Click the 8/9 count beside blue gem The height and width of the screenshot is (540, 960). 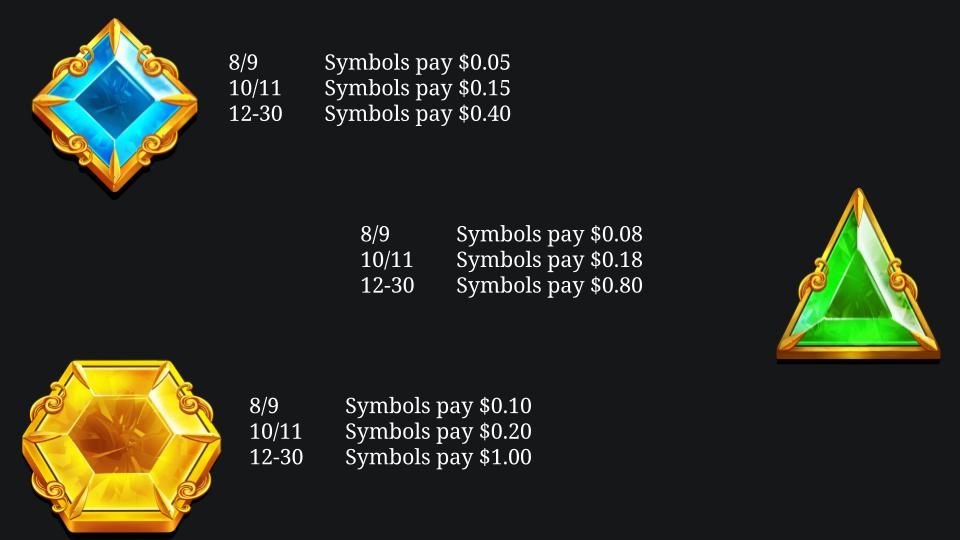point(243,62)
